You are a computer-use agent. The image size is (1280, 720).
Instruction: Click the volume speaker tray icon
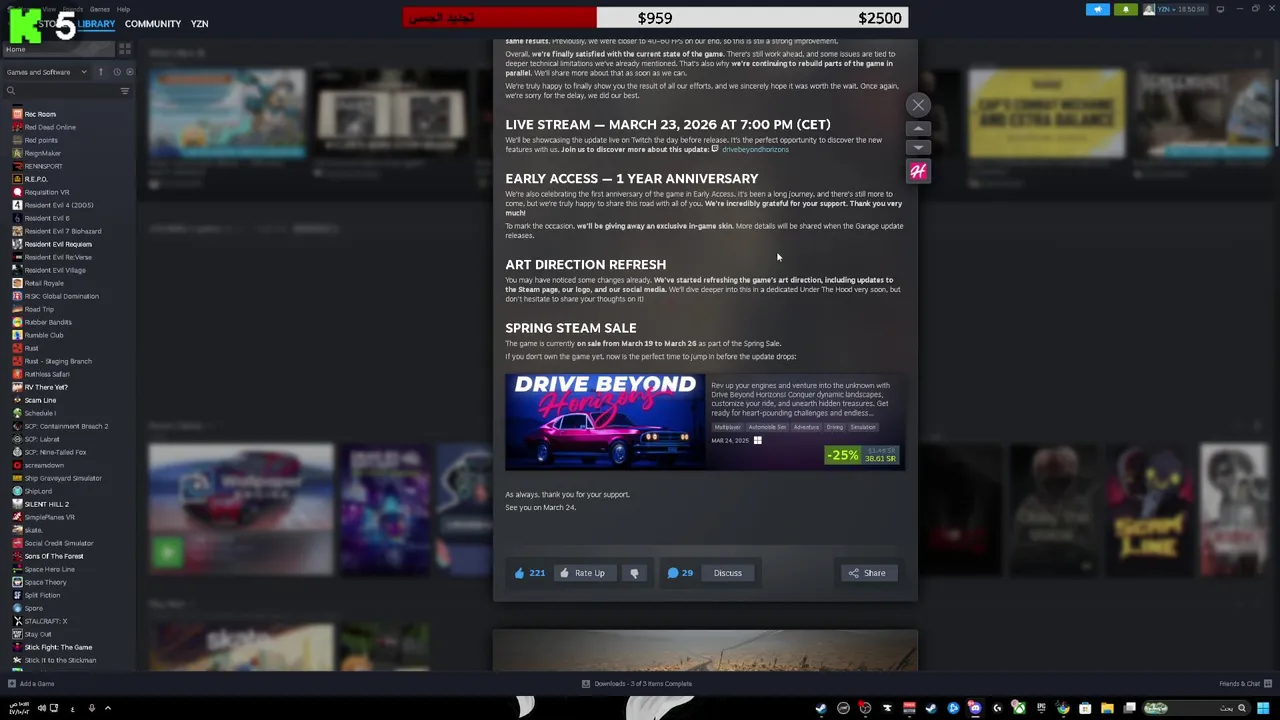41,708
